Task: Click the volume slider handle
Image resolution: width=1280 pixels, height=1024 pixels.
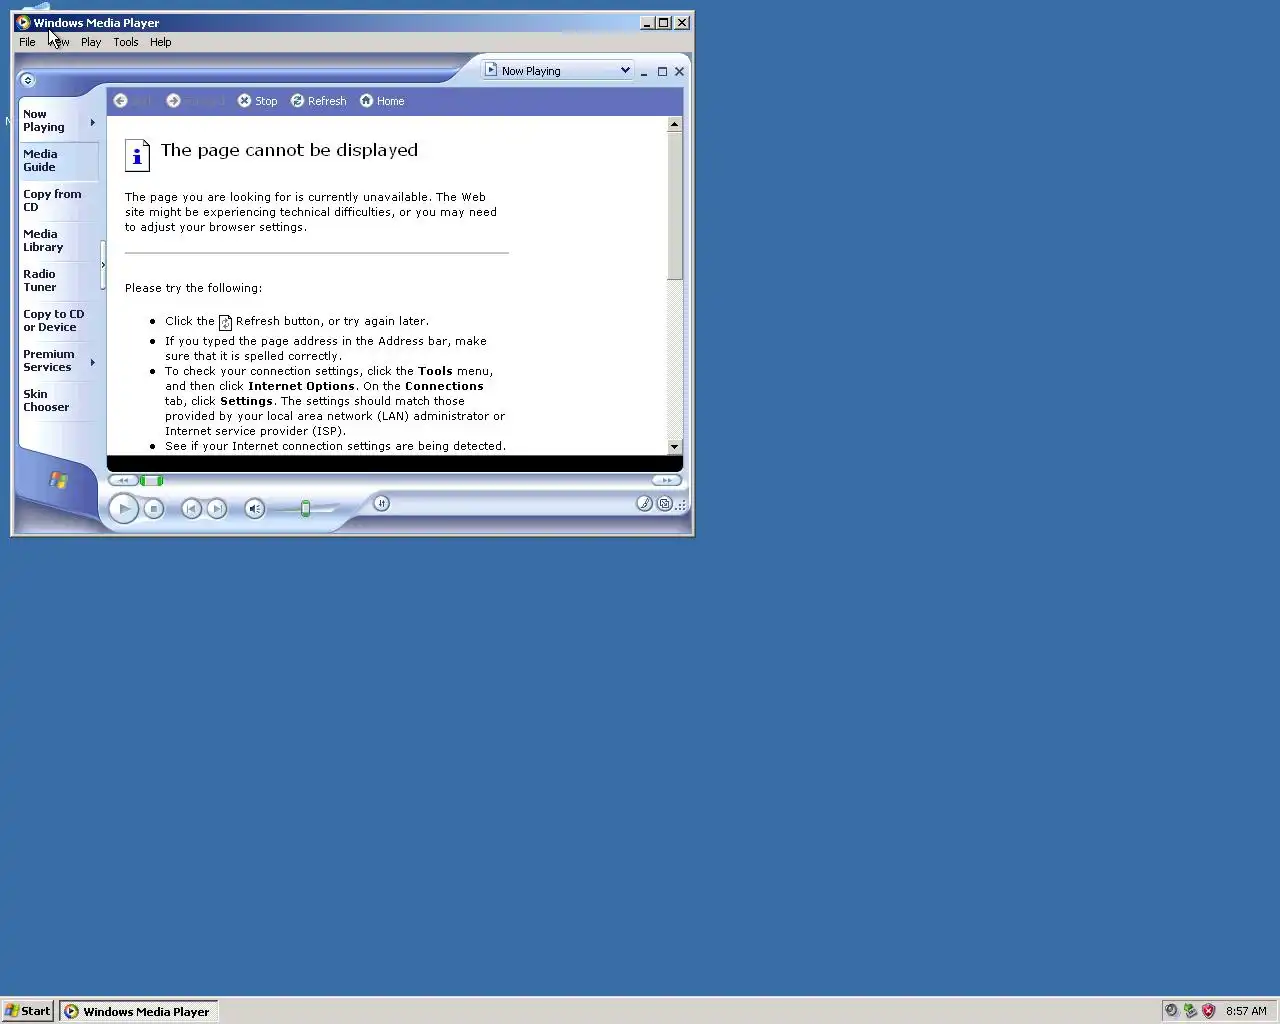Action: [x=305, y=509]
